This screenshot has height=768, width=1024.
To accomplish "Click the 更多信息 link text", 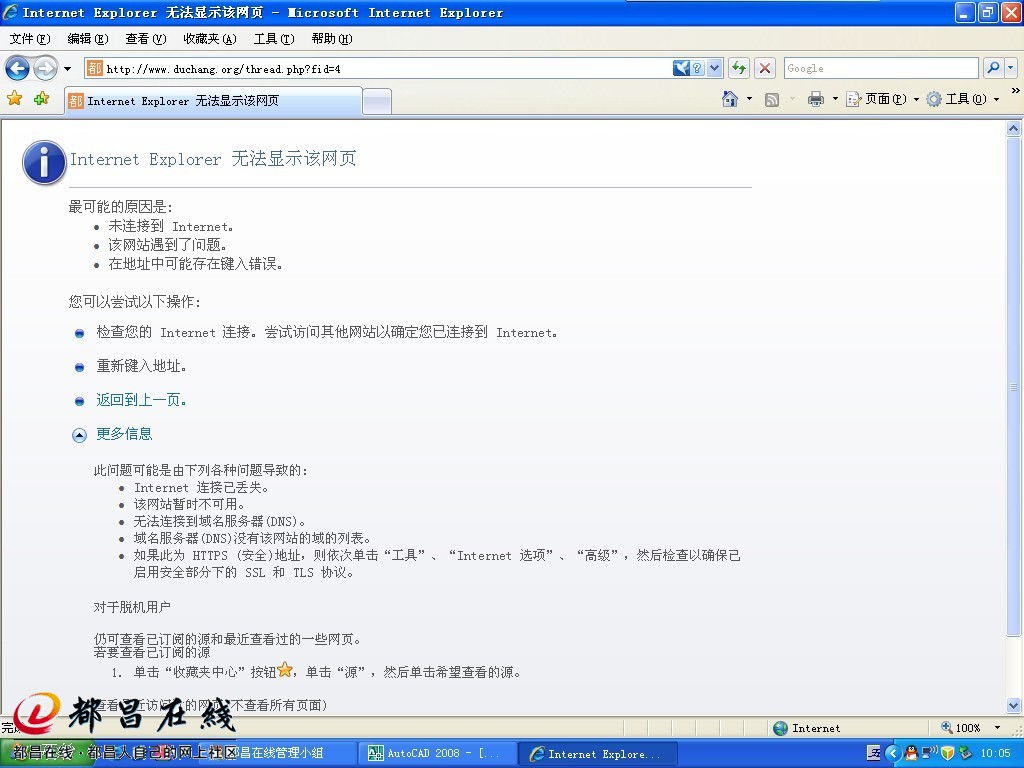I will pos(124,434).
